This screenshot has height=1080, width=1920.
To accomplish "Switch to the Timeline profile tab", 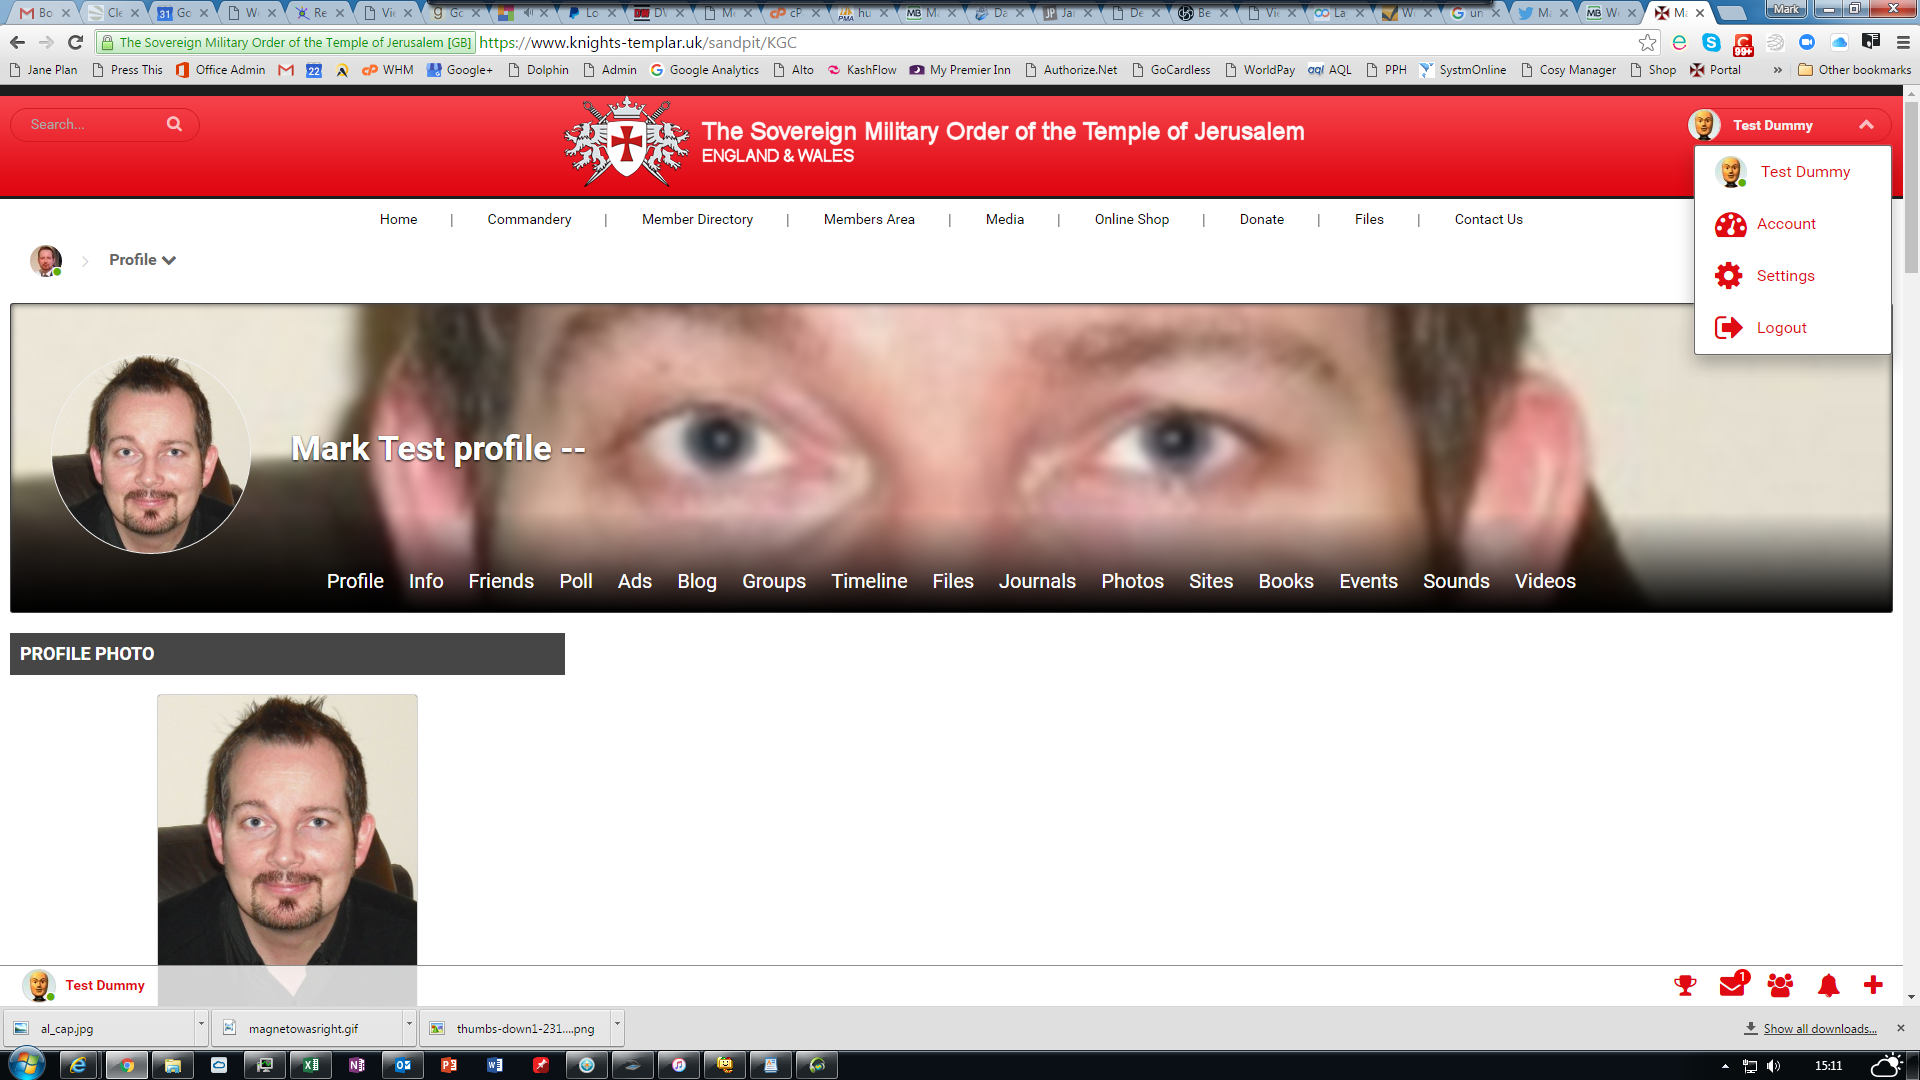I will click(x=869, y=581).
